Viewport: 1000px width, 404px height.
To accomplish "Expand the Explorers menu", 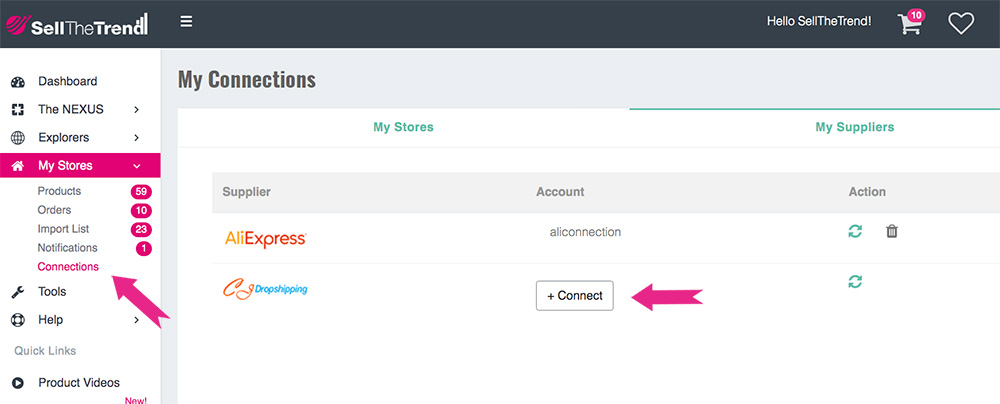I will [136, 138].
